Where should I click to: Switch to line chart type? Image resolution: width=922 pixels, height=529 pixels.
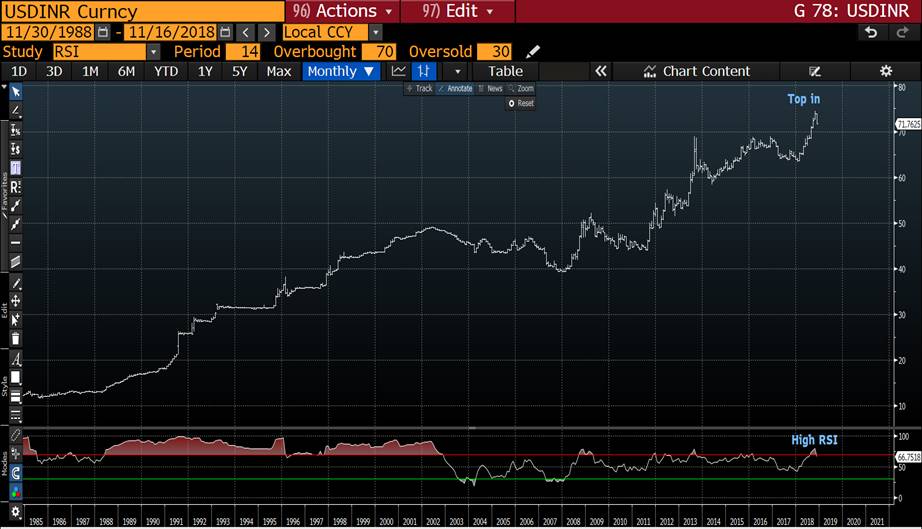pyautogui.click(x=399, y=71)
